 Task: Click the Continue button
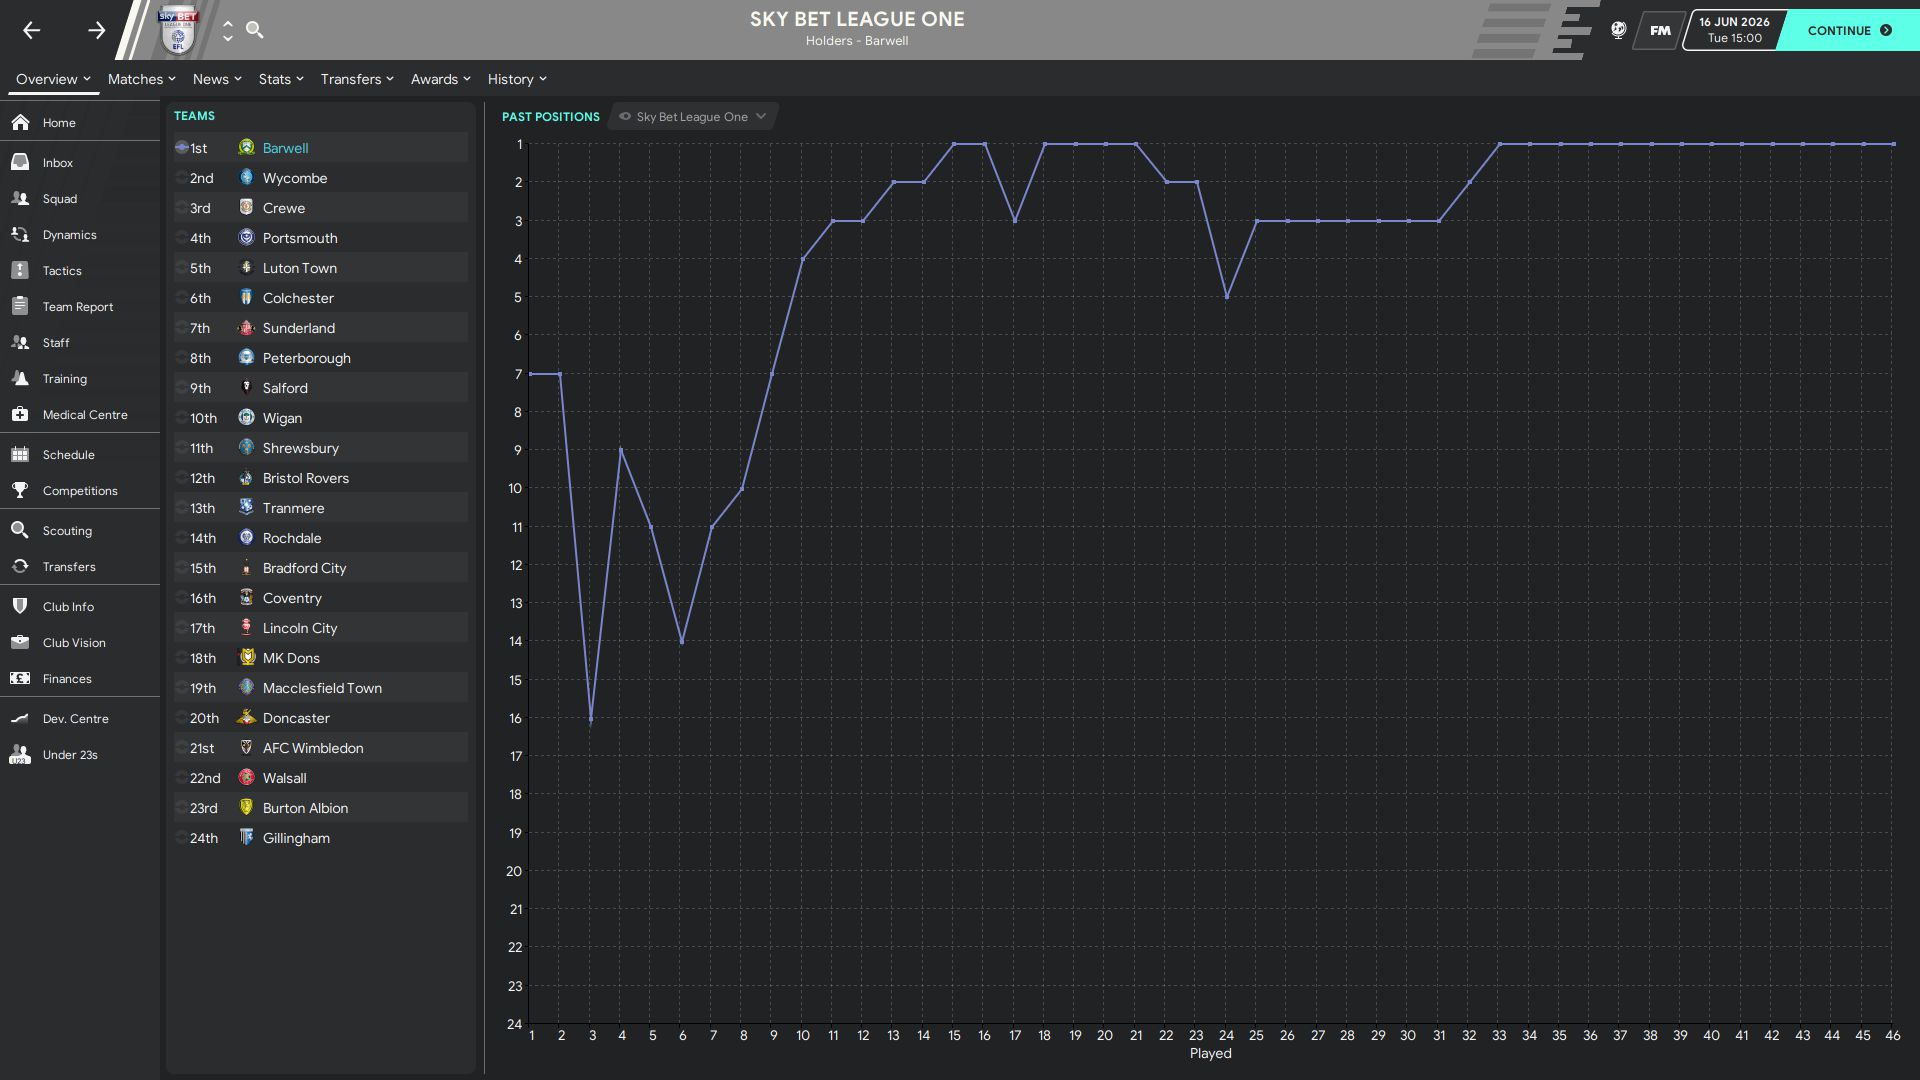point(1850,30)
